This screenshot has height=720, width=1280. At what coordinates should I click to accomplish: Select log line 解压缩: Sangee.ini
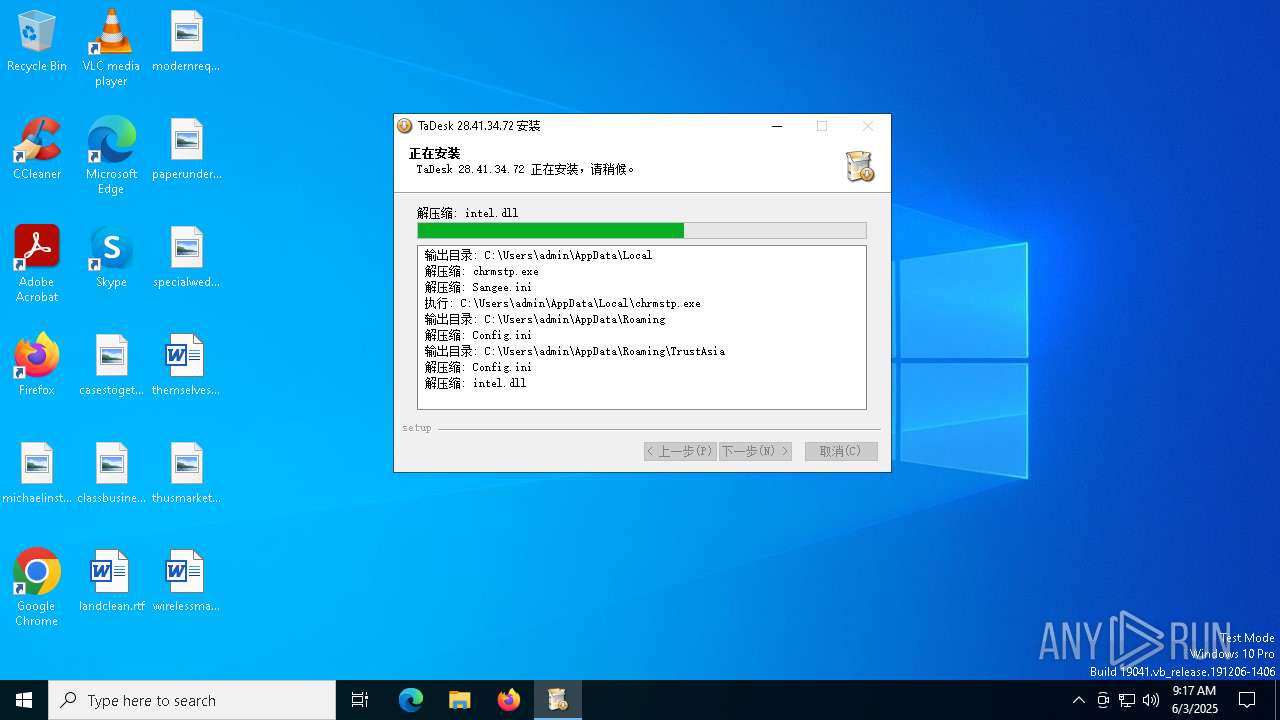click(479, 287)
